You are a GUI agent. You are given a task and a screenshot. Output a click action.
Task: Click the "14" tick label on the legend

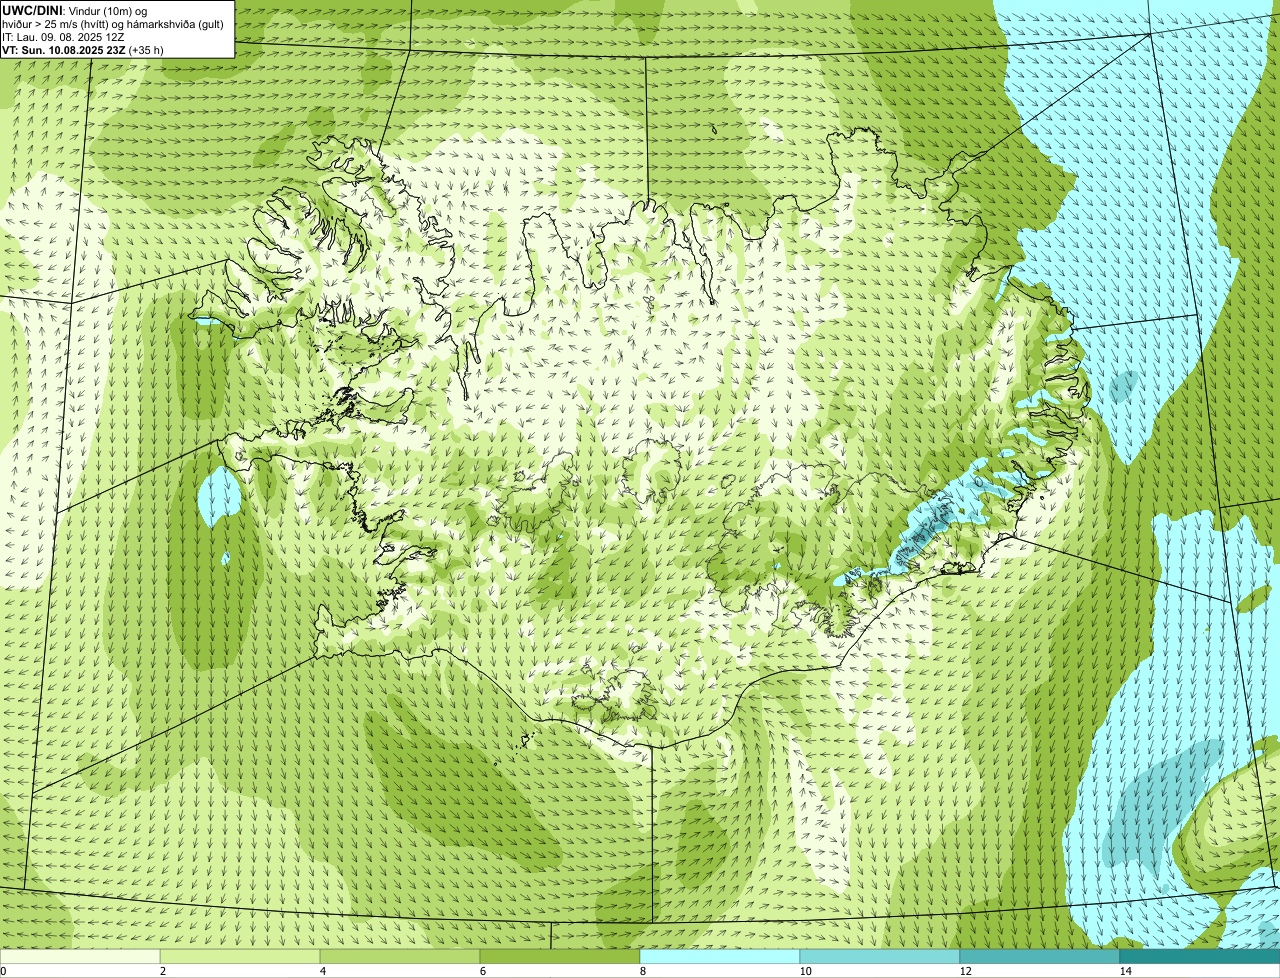pos(1125,971)
